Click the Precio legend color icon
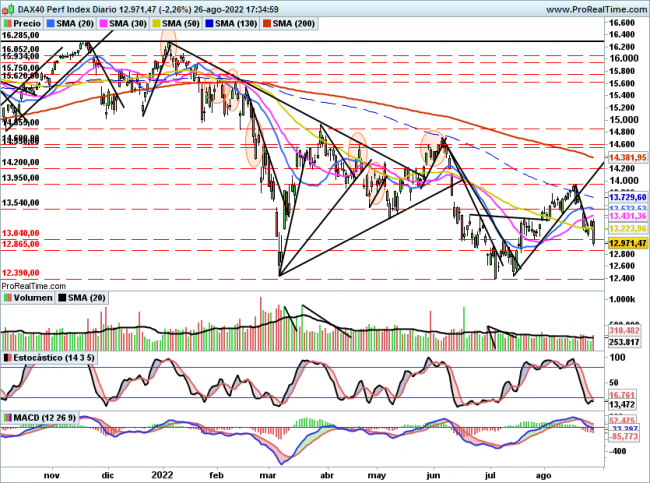The height and width of the screenshot is (483, 650). [x=9, y=21]
